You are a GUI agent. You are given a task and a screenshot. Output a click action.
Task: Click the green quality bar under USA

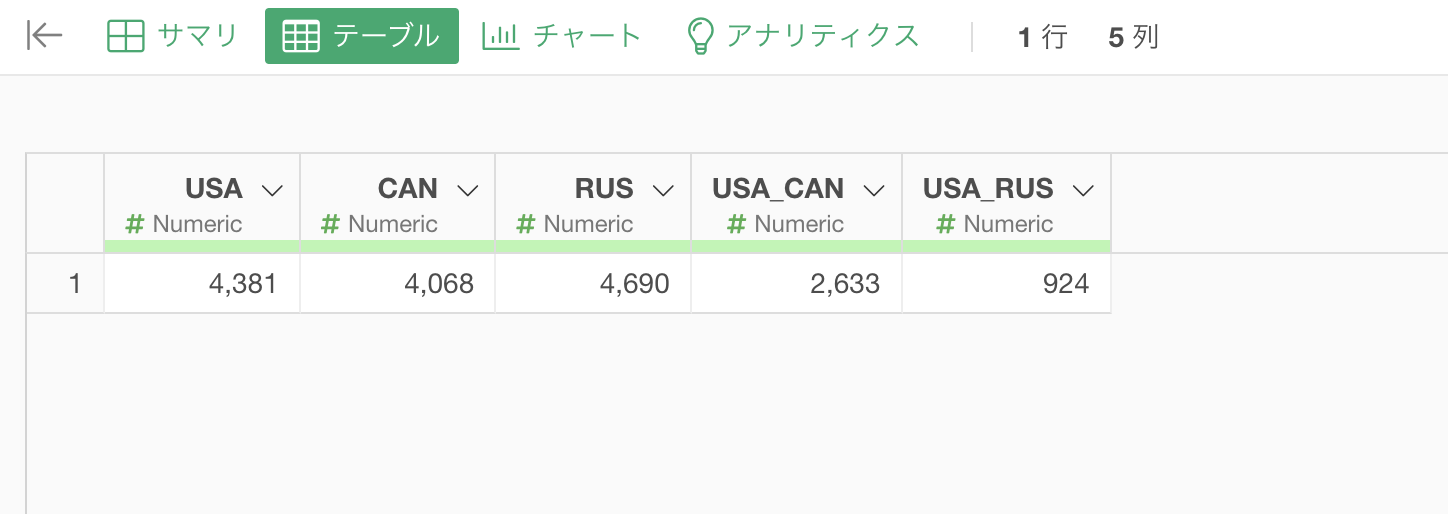[202, 246]
